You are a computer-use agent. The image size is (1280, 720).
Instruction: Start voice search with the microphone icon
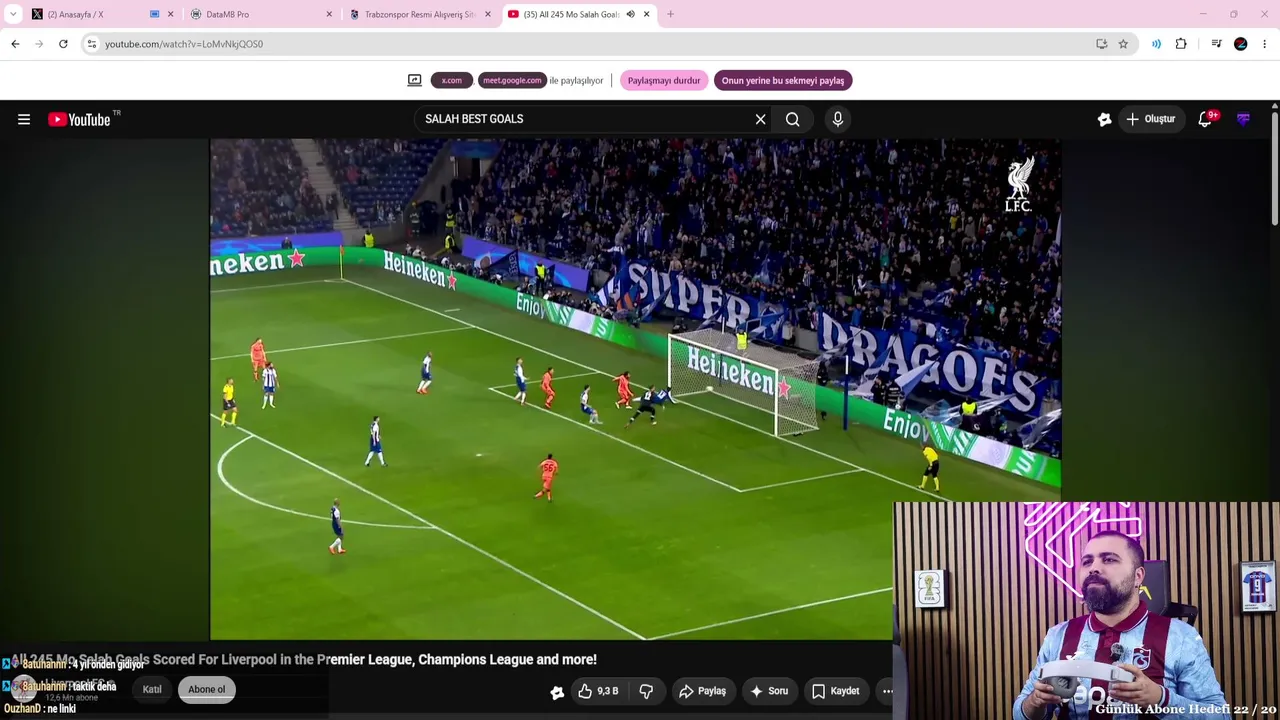coord(838,119)
